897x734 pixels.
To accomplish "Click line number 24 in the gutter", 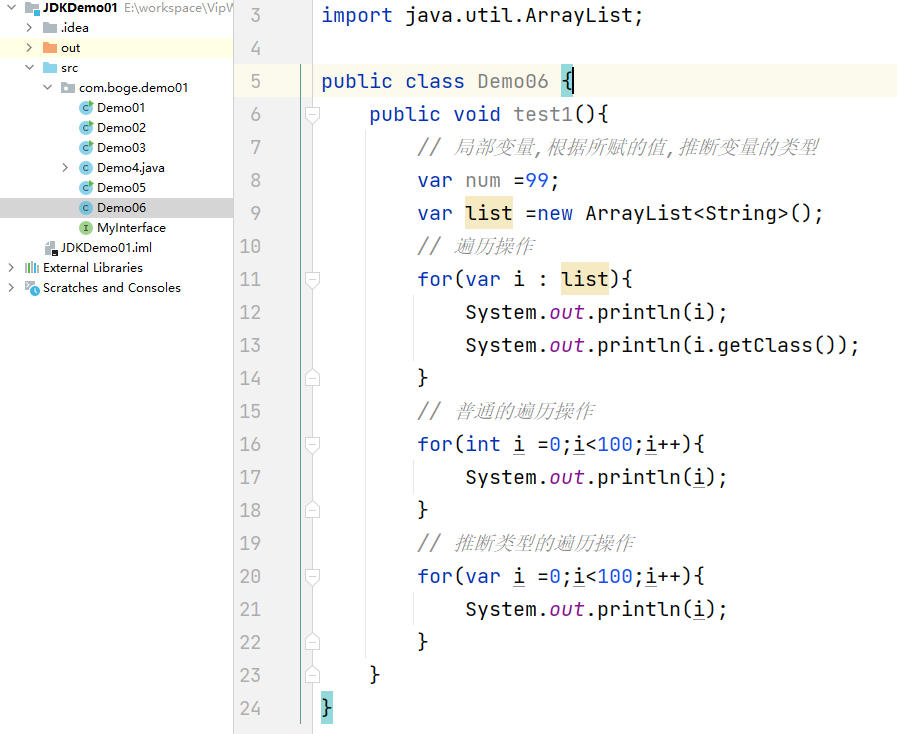I will (x=250, y=708).
